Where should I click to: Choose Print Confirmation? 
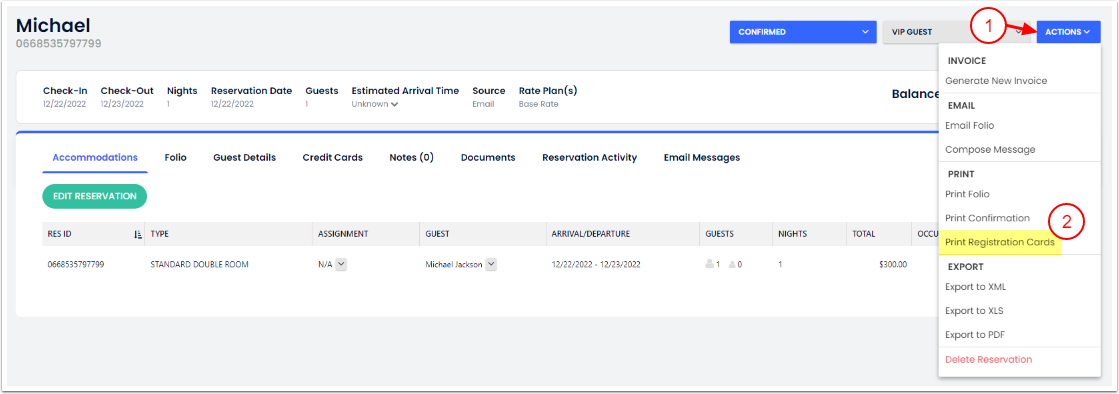tap(987, 218)
